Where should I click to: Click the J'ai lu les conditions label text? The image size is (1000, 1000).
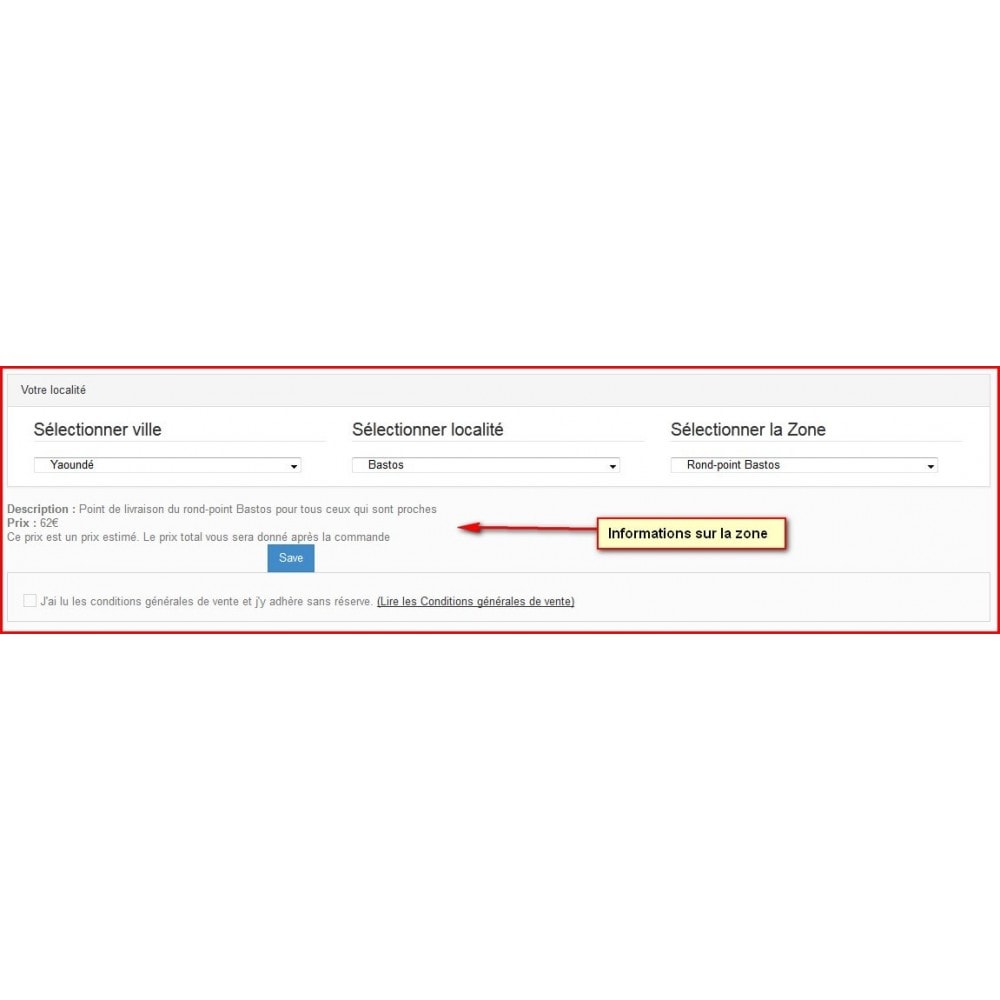click(x=206, y=601)
